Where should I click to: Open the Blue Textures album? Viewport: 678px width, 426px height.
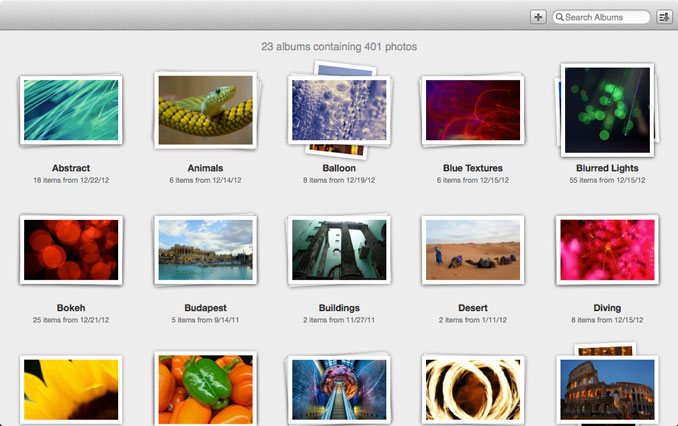(x=473, y=110)
